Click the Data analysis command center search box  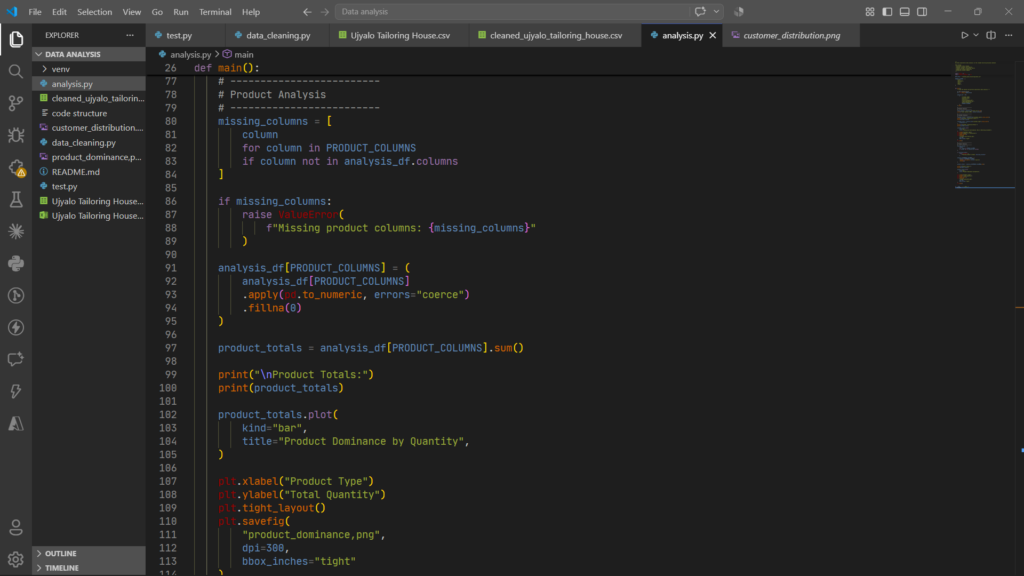511,12
